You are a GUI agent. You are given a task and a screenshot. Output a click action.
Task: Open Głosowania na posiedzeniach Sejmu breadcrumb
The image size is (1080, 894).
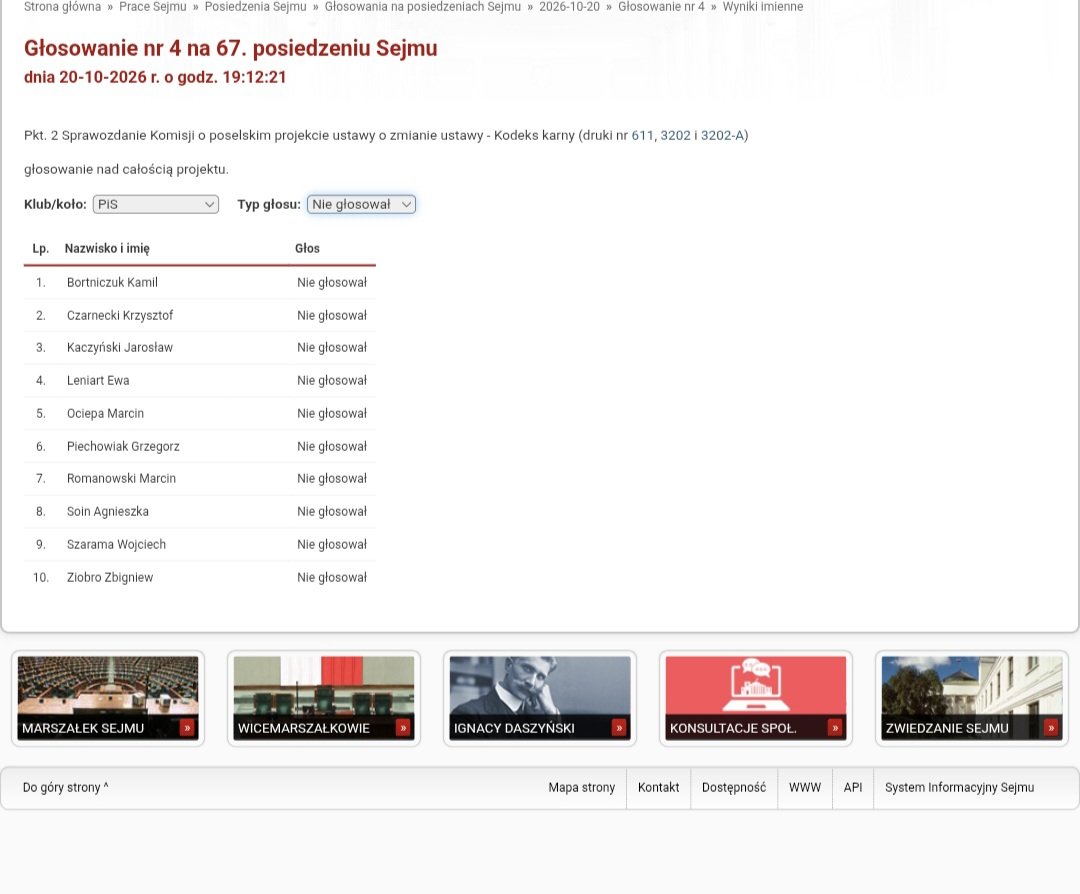(x=423, y=7)
